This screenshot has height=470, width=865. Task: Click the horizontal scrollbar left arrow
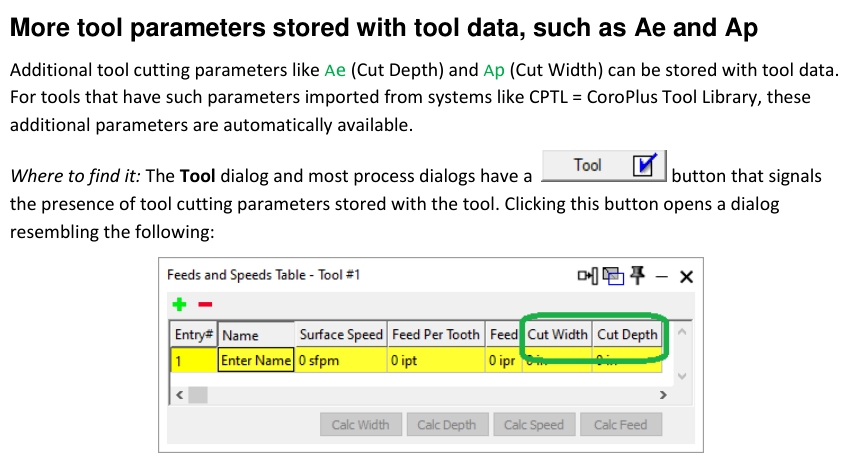[x=179, y=394]
